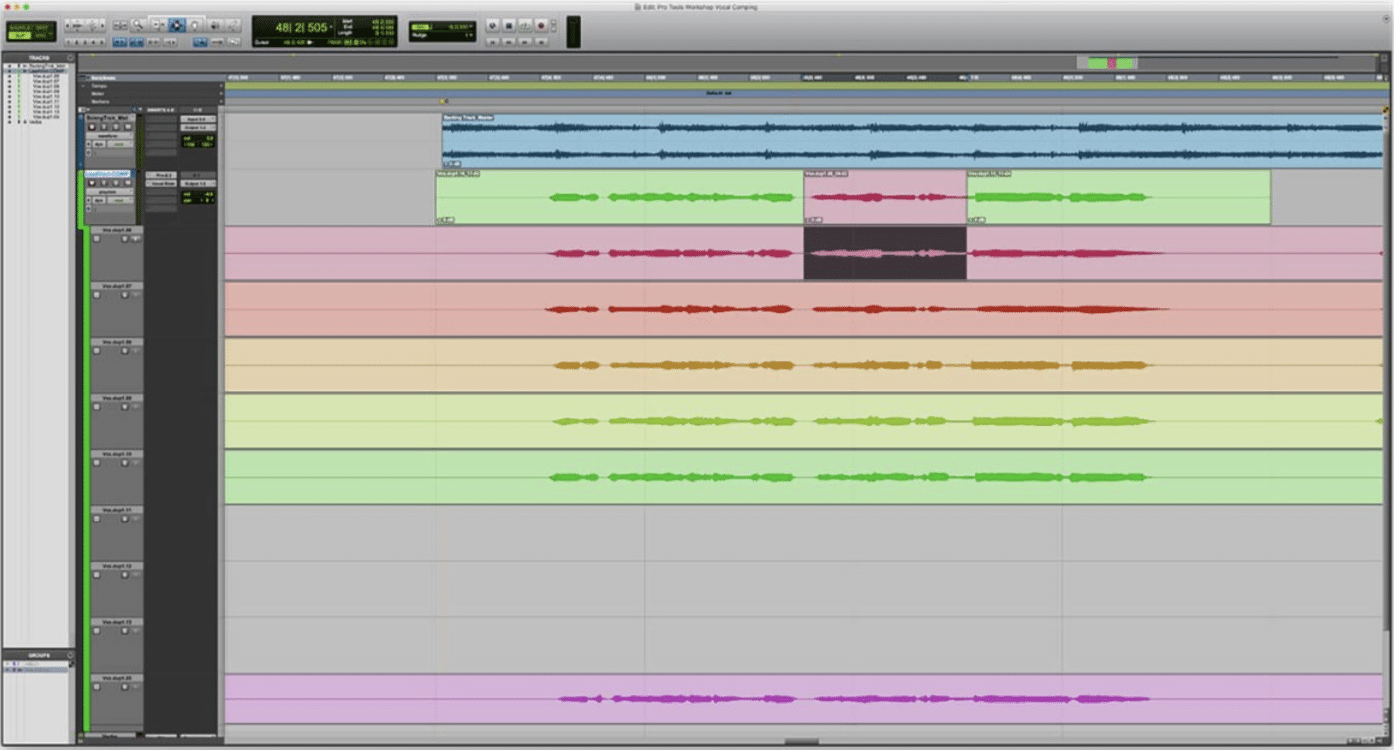The image size is (1394, 750).
Task: Mute the LeadVox1.COMP track
Action: click(x=127, y=182)
